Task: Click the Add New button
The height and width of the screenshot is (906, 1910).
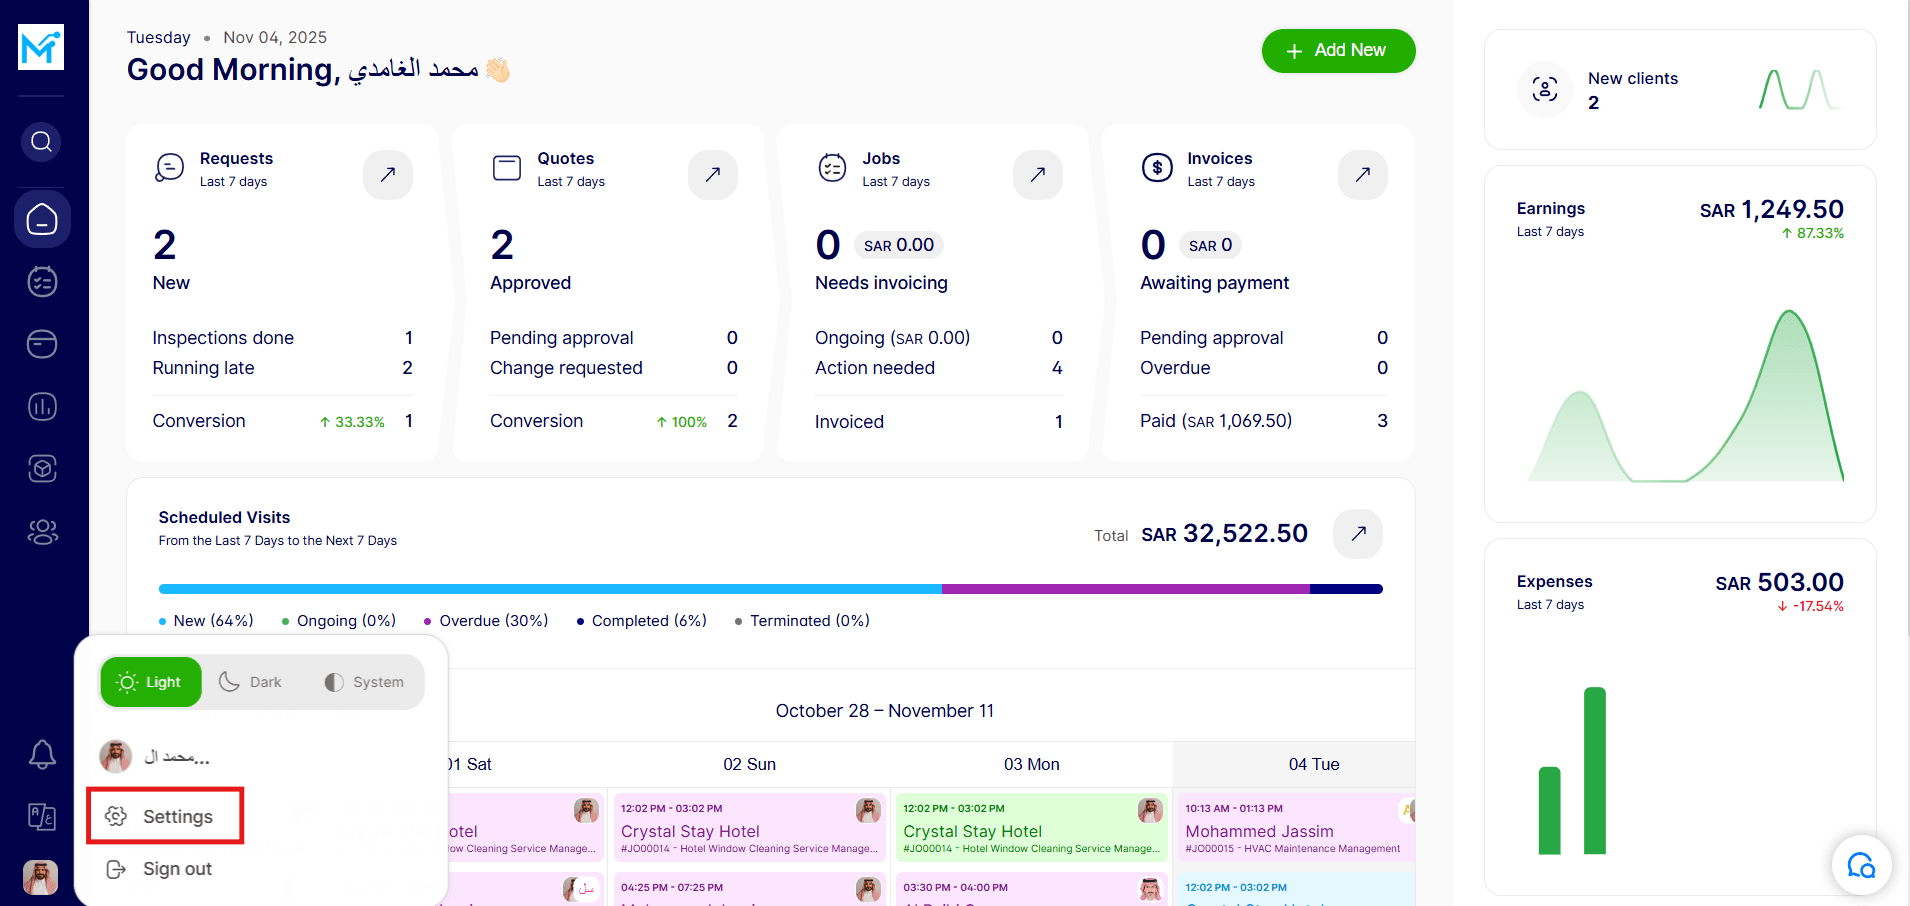Action: pyautogui.click(x=1338, y=51)
